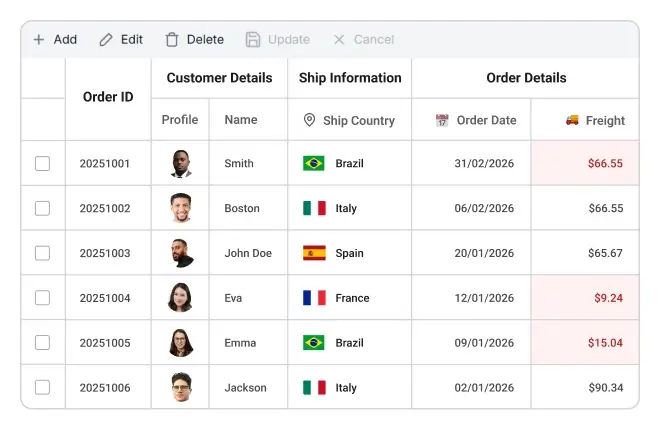Image resolution: width=660 pixels, height=430 pixels.
Task: Click the freight value $65.67
Action: click(605, 253)
